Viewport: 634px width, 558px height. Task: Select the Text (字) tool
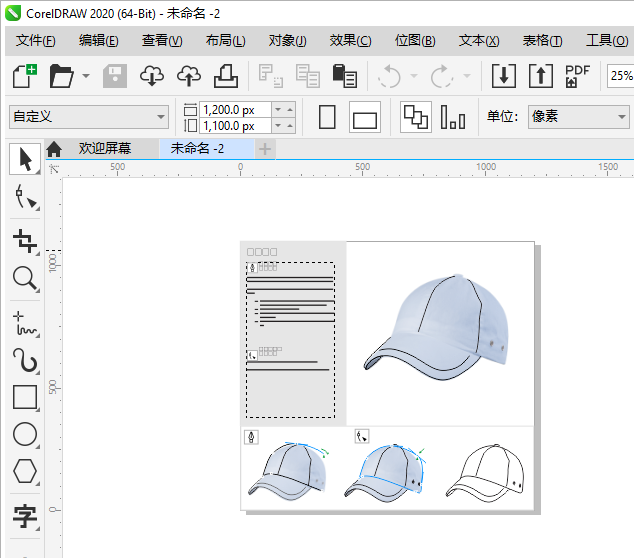tap(24, 516)
